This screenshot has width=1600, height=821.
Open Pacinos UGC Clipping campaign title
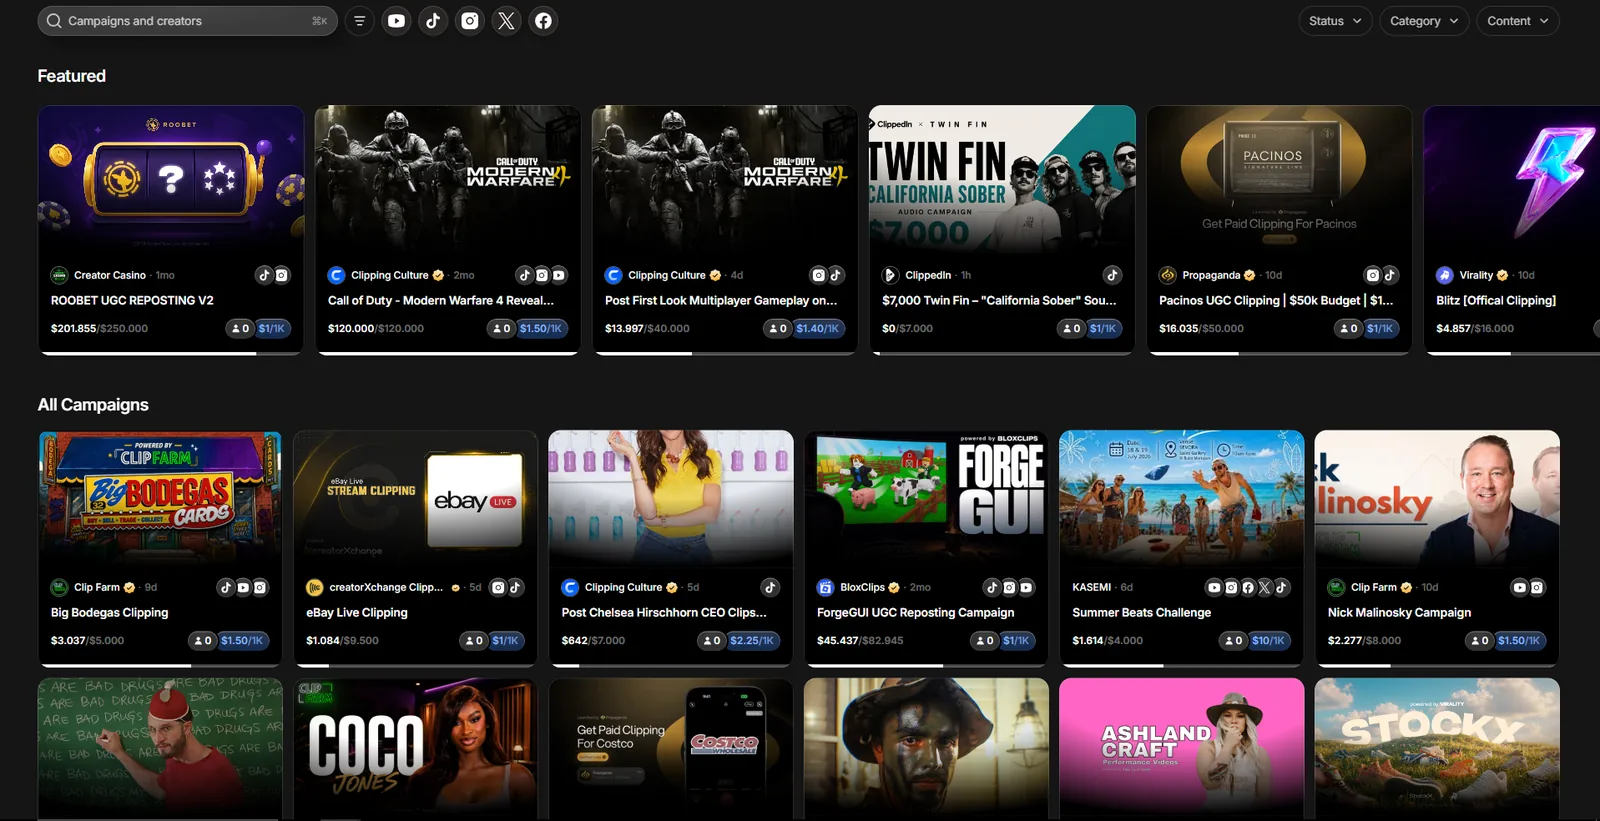[1276, 300]
